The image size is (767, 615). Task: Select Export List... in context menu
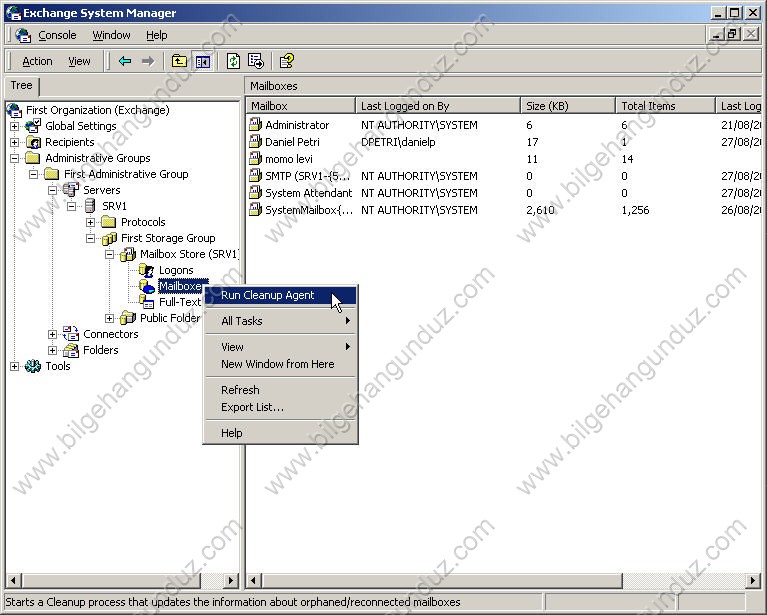(x=252, y=407)
